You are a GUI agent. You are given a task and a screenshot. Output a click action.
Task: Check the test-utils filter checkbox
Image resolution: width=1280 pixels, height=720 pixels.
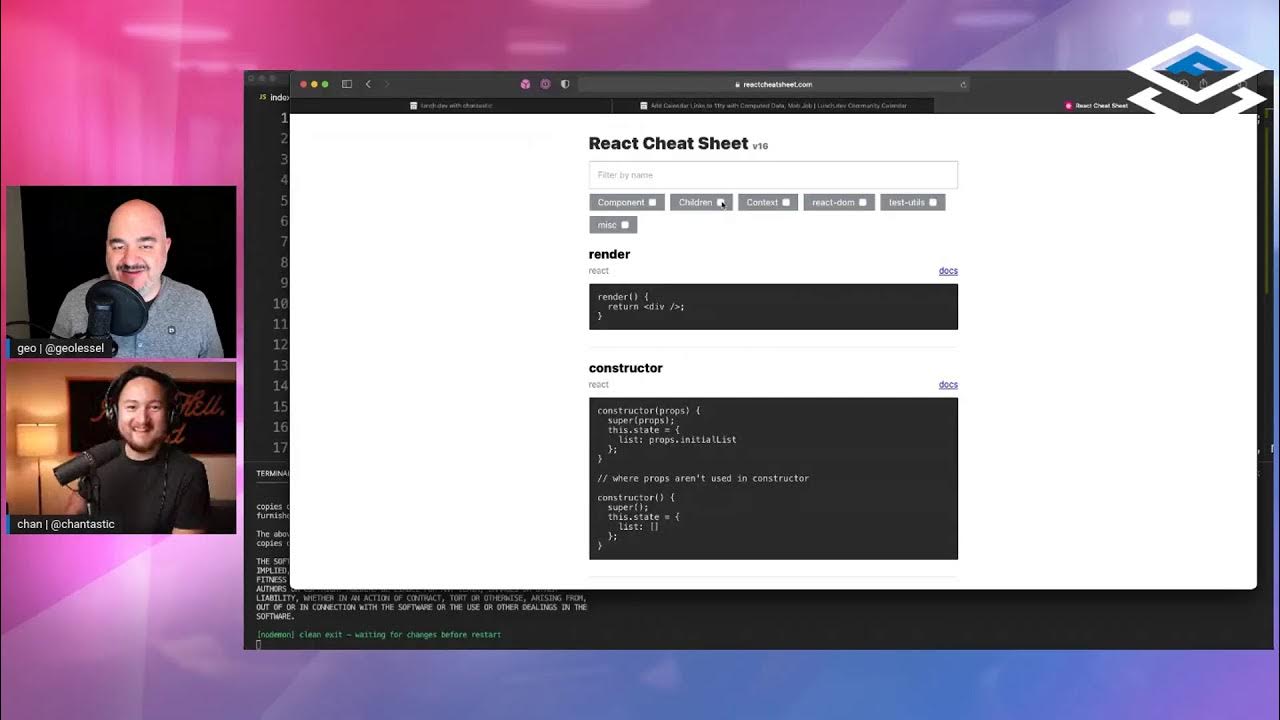933,202
